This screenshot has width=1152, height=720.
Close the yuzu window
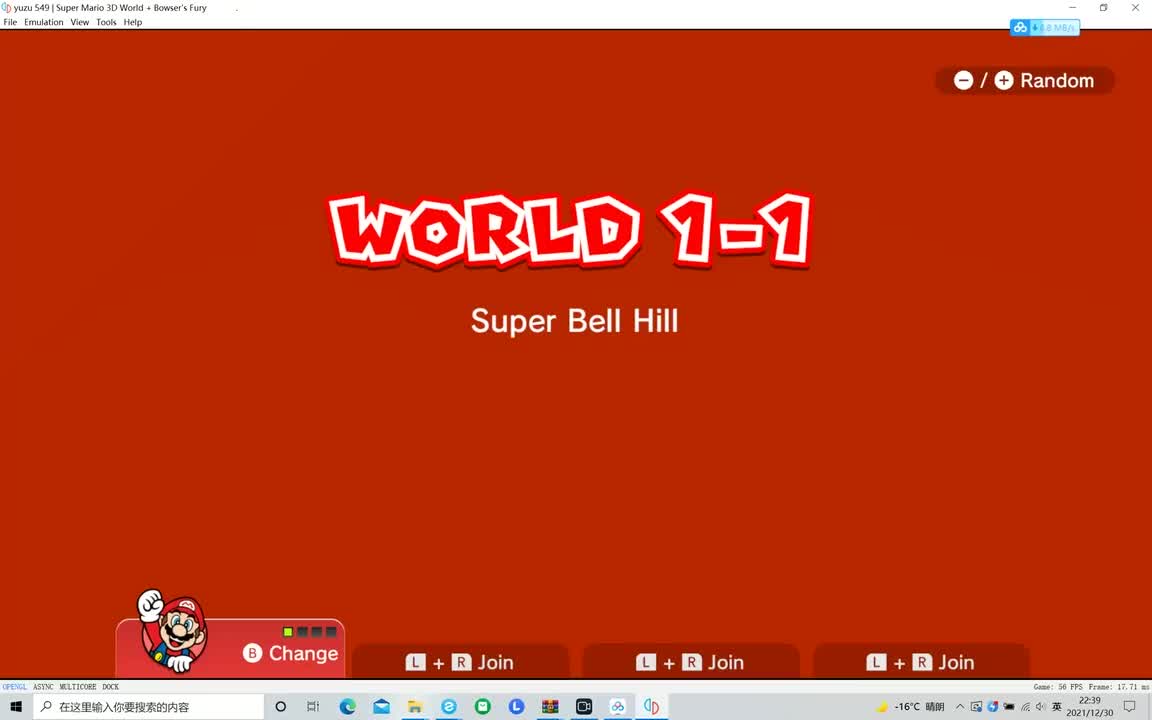point(1135,7)
